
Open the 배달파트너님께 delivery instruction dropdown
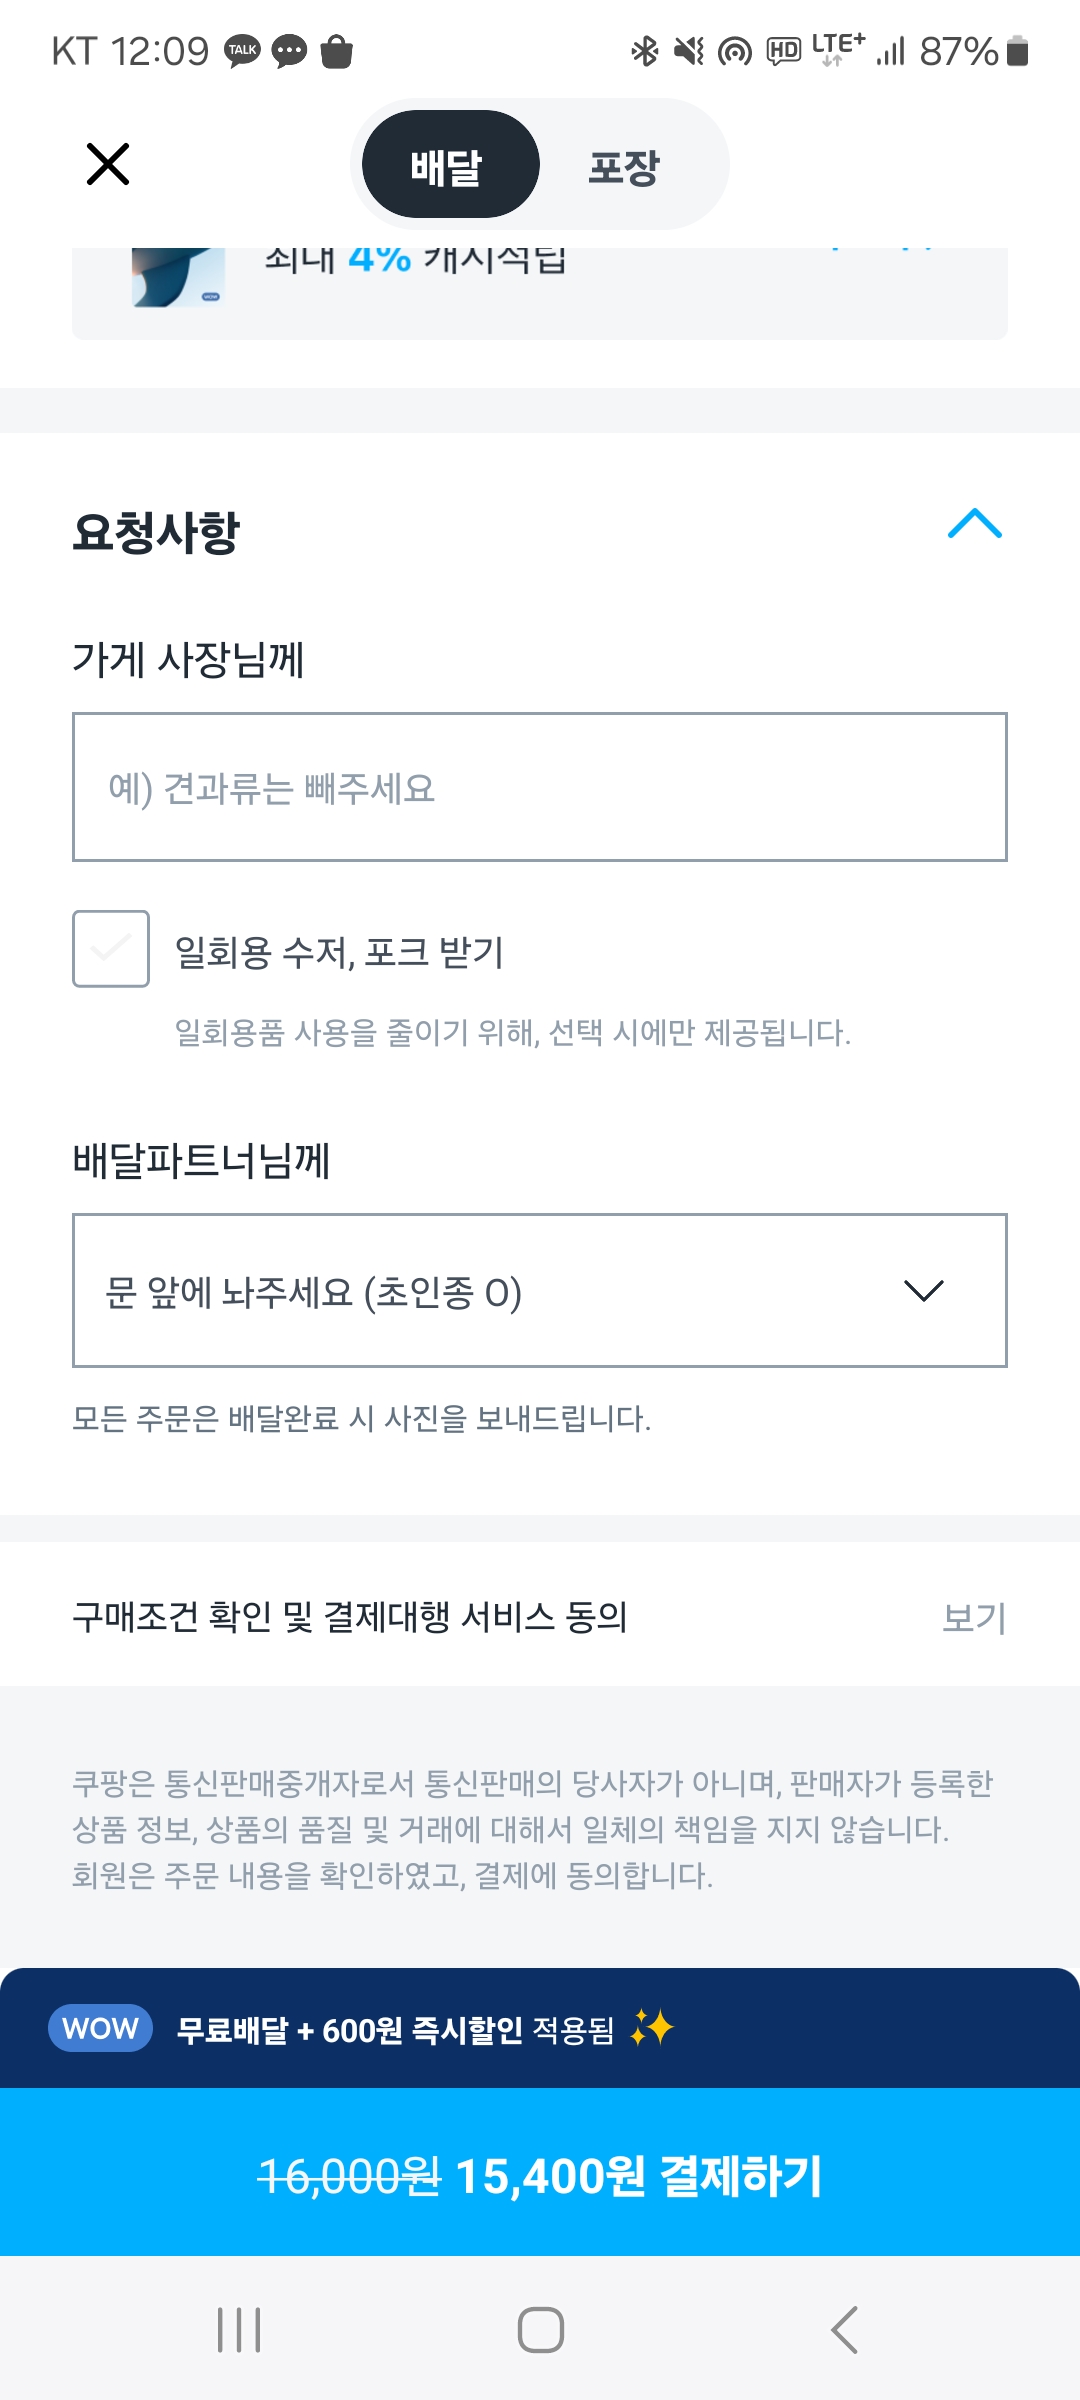click(500, 1291)
